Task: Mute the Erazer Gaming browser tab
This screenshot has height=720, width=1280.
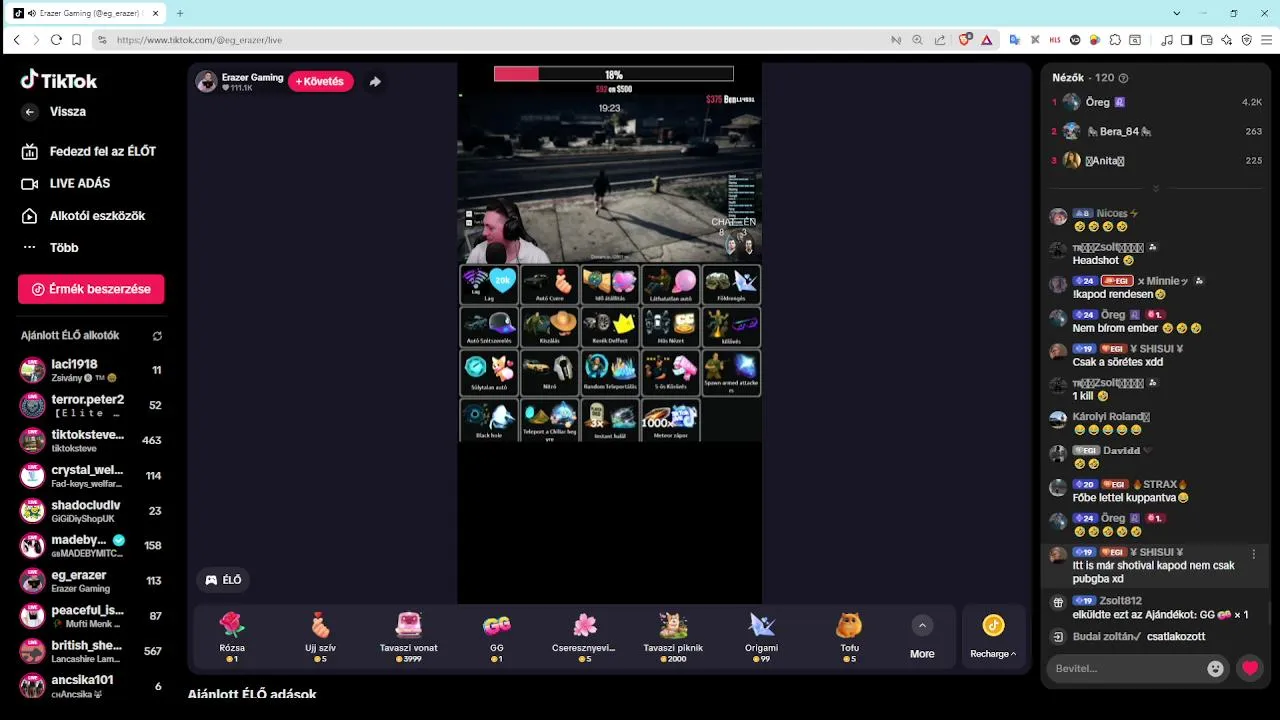Action: (x=33, y=13)
